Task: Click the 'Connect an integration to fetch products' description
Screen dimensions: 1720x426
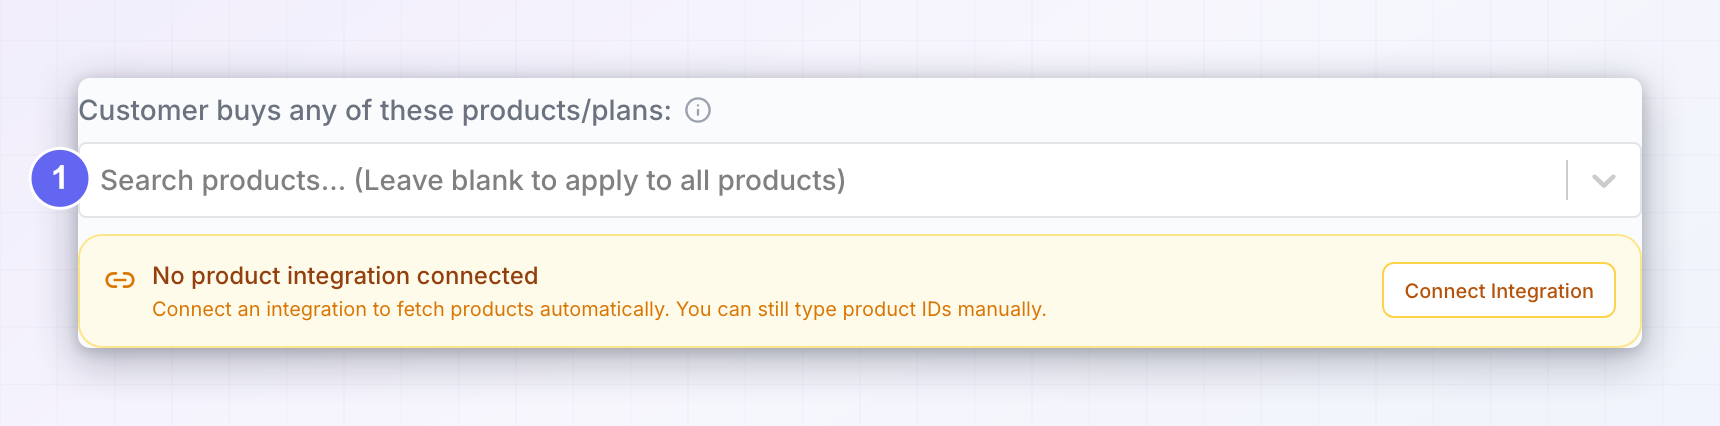Action: (x=410, y=309)
